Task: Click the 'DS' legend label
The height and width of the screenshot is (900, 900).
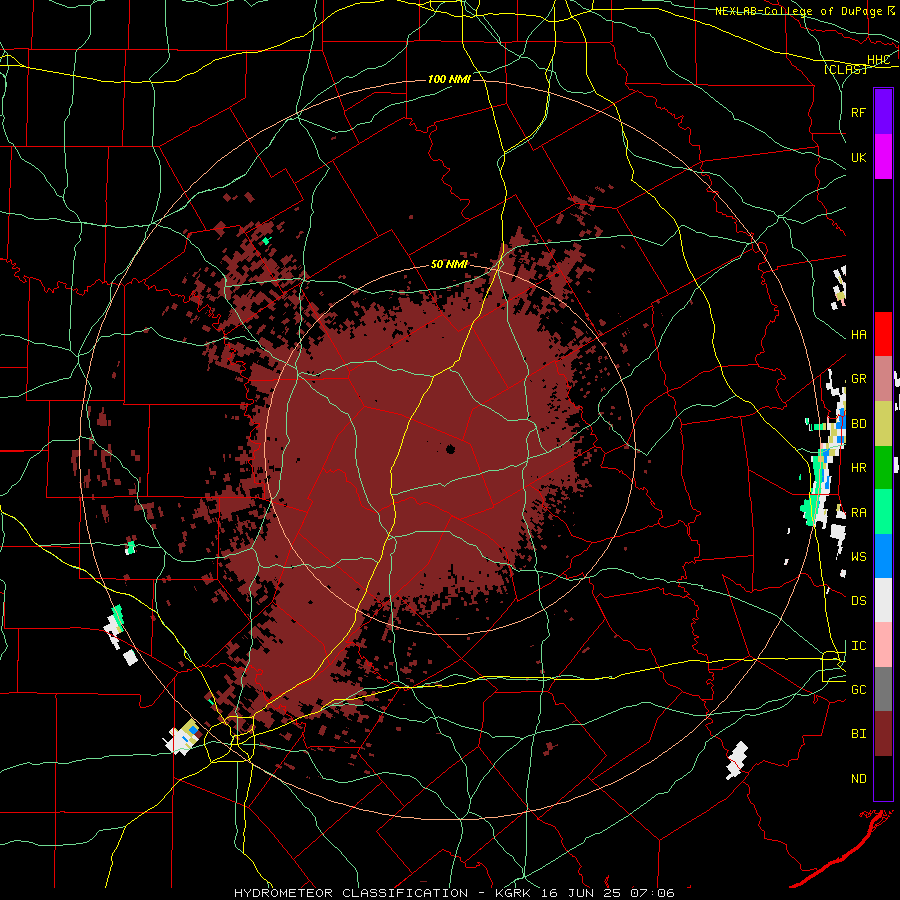Action: (x=858, y=601)
